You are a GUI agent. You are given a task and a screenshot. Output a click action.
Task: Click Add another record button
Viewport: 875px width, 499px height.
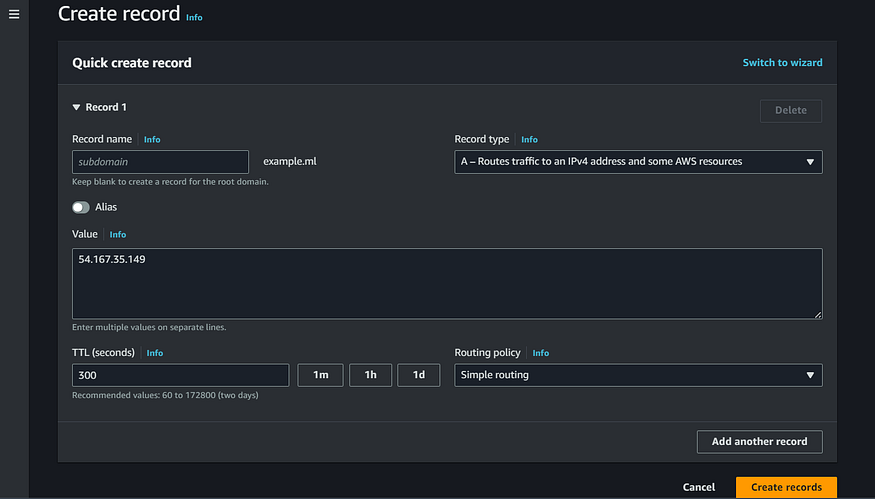pyautogui.click(x=759, y=442)
